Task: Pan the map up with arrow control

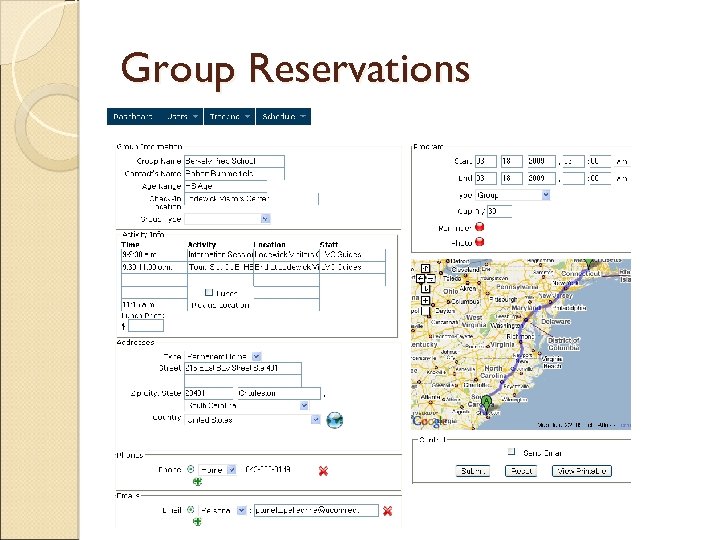Action: click(426, 268)
